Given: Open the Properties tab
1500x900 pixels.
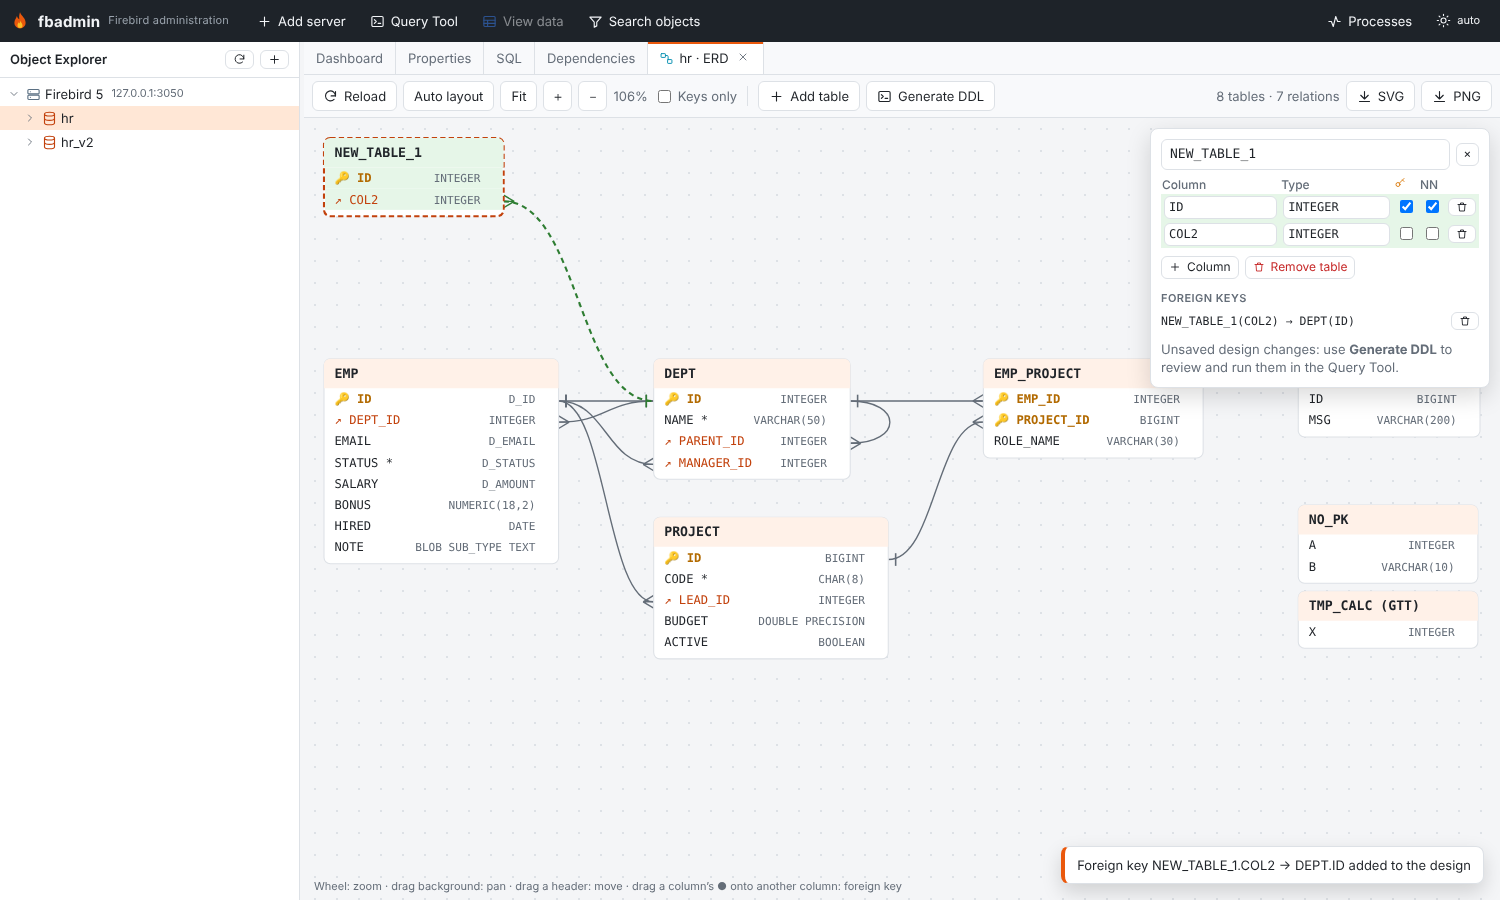Looking at the screenshot, I should (439, 58).
